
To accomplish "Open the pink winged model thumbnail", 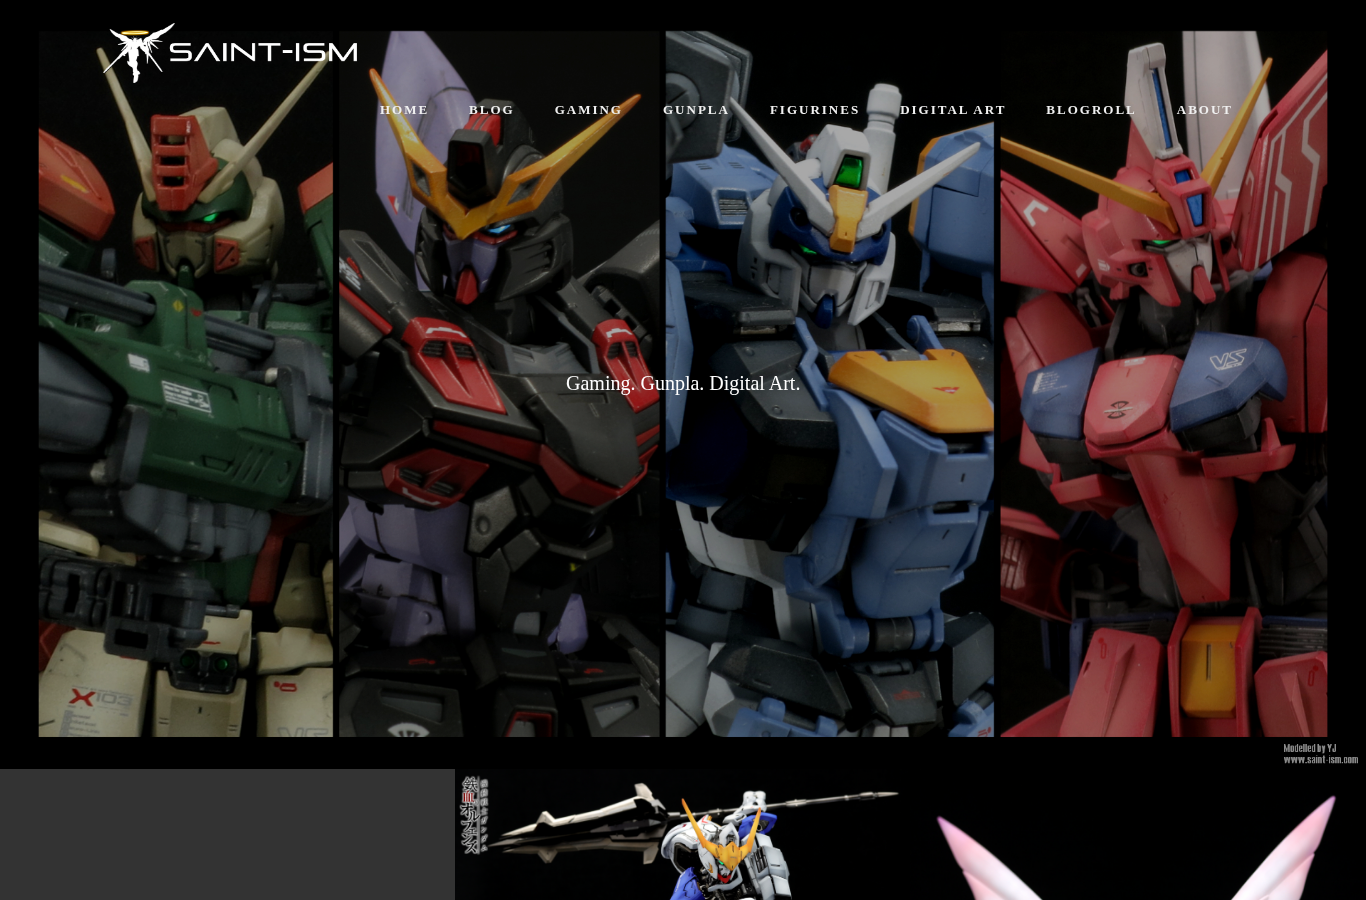I will pos(1138,835).
